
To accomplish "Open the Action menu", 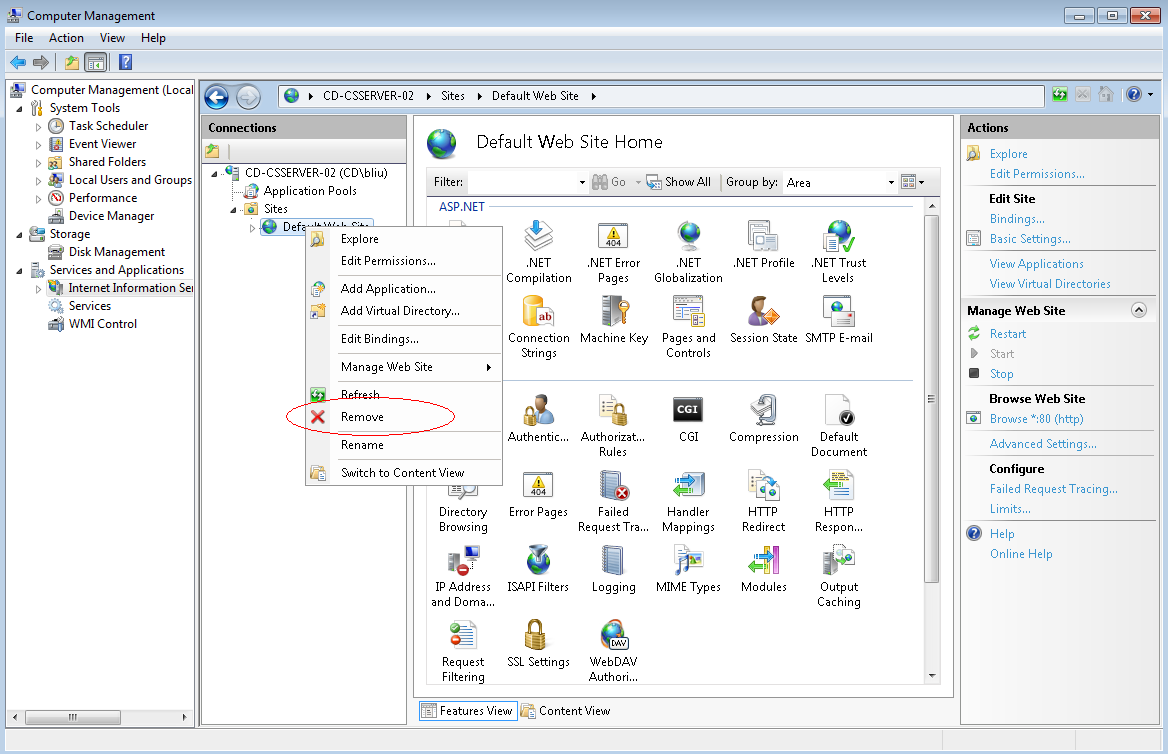I will [66, 38].
